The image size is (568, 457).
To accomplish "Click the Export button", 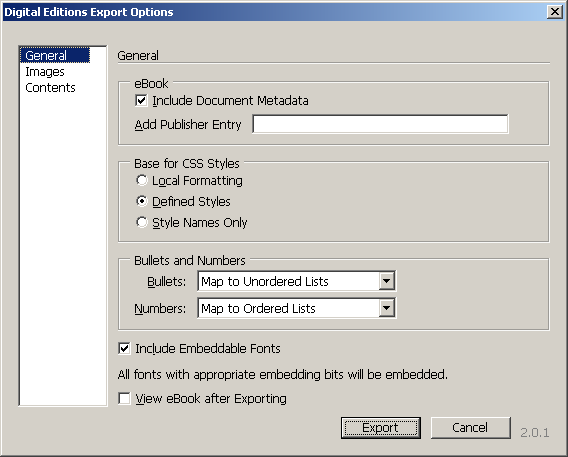I will pos(381,428).
